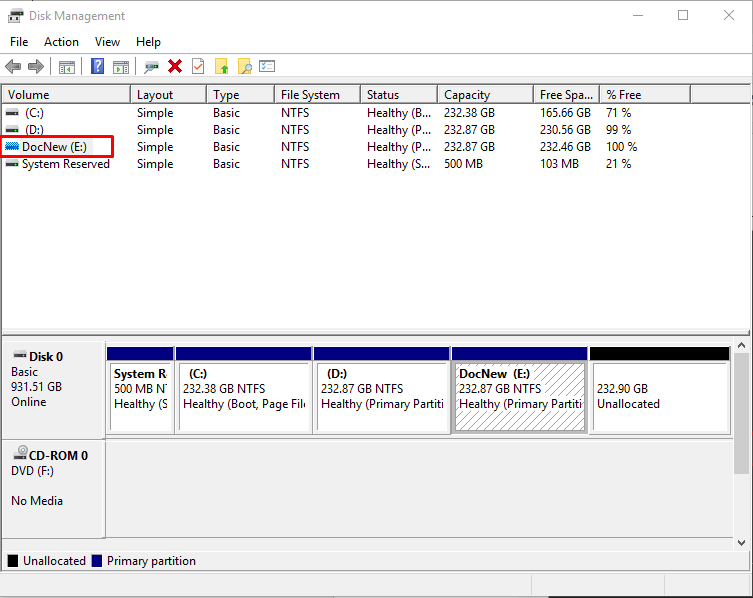Click the Properties checkmark page icon
Screen dimensions: 753x598
(198, 66)
